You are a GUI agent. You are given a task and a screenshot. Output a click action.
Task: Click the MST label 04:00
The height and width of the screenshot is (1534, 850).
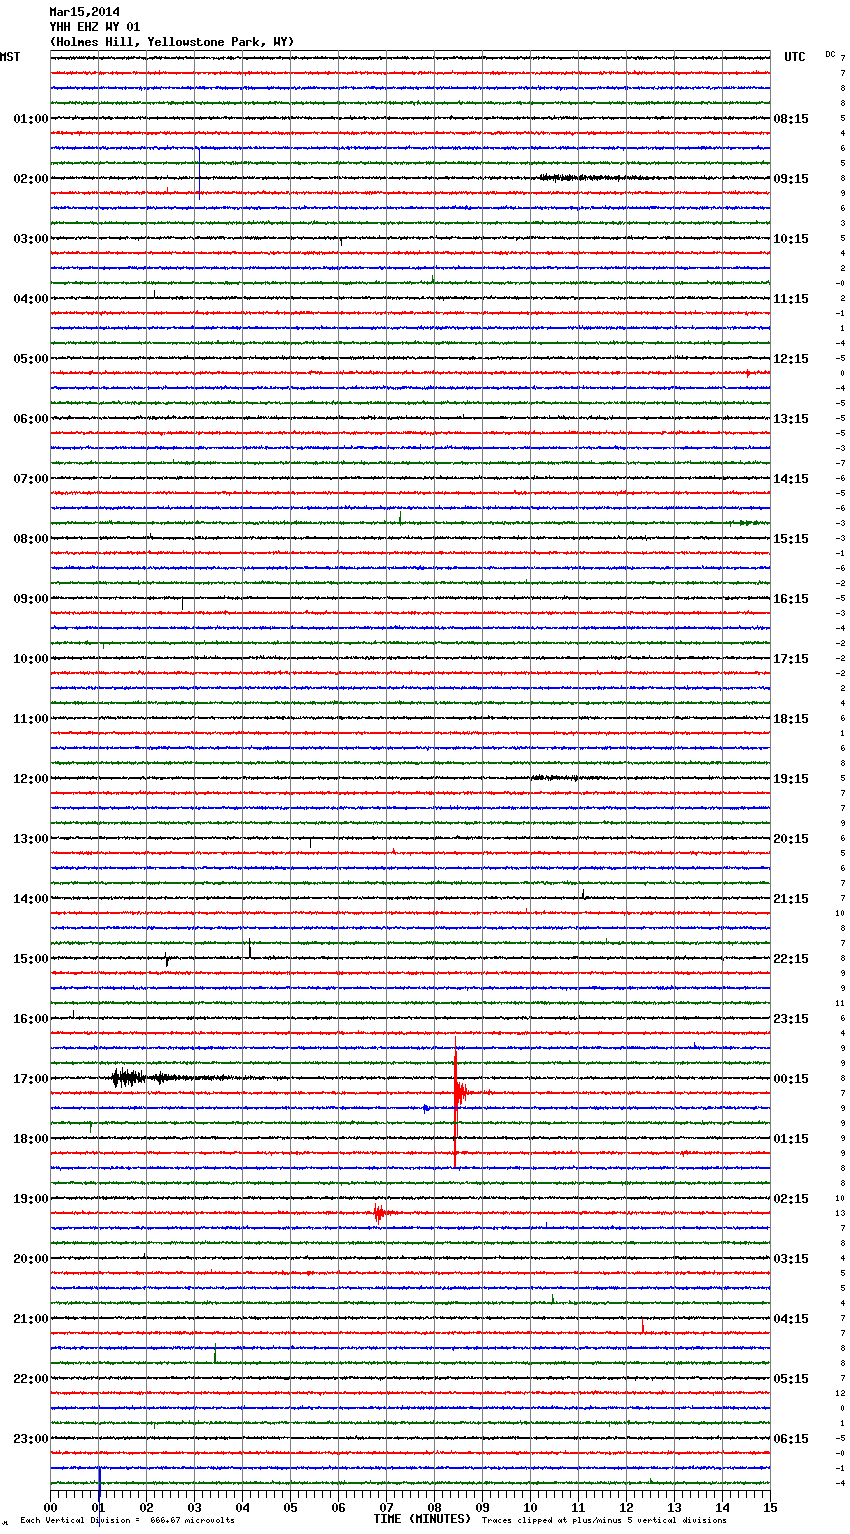(x=31, y=299)
